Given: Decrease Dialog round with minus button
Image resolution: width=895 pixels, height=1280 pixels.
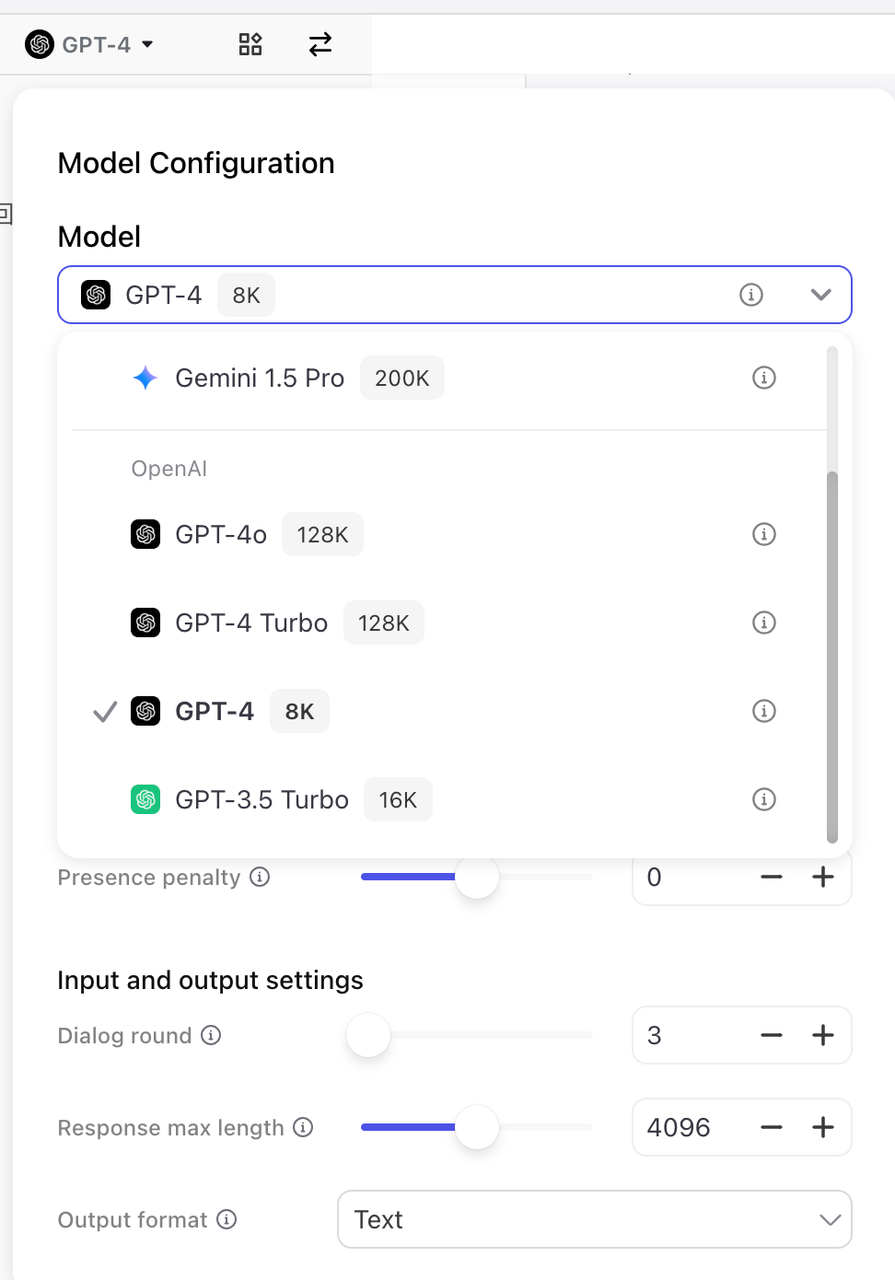Looking at the screenshot, I should [771, 1035].
